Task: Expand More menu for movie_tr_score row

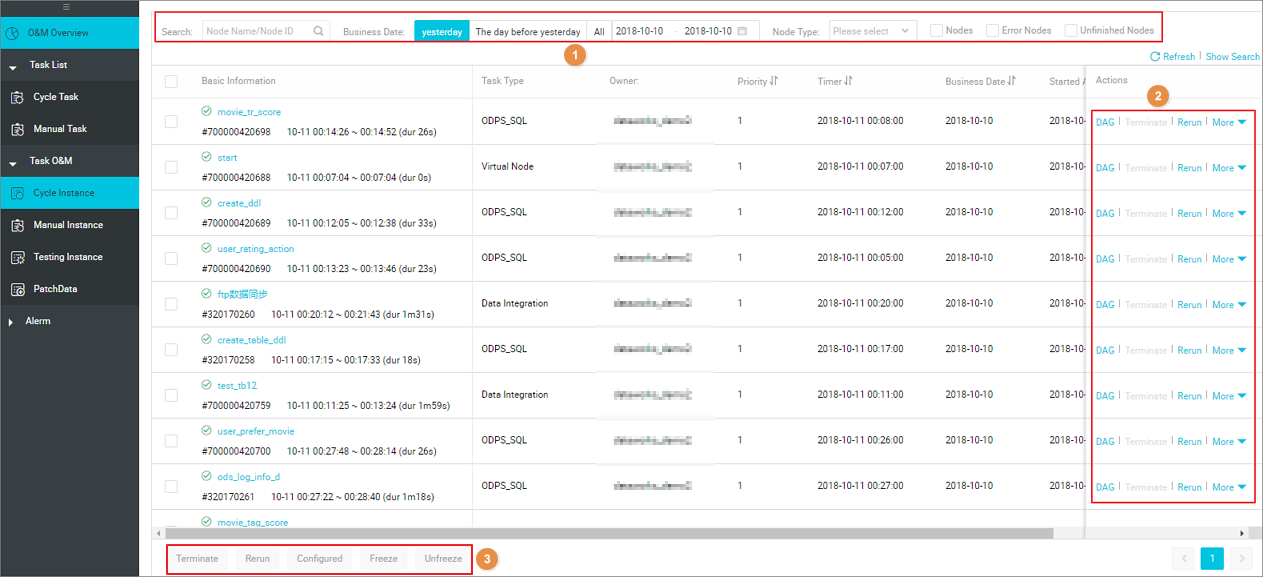Action: point(1229,123)
